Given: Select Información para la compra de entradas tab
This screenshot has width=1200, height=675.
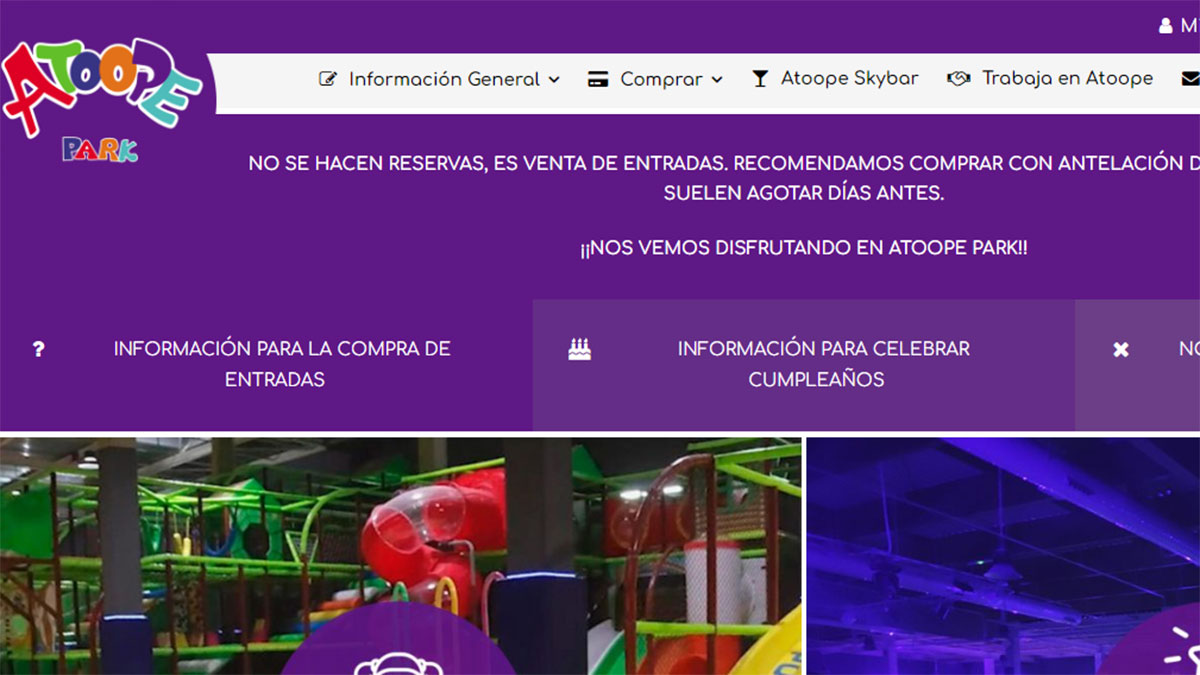Looking at the screenshot, I should click(x=281, y=364).
